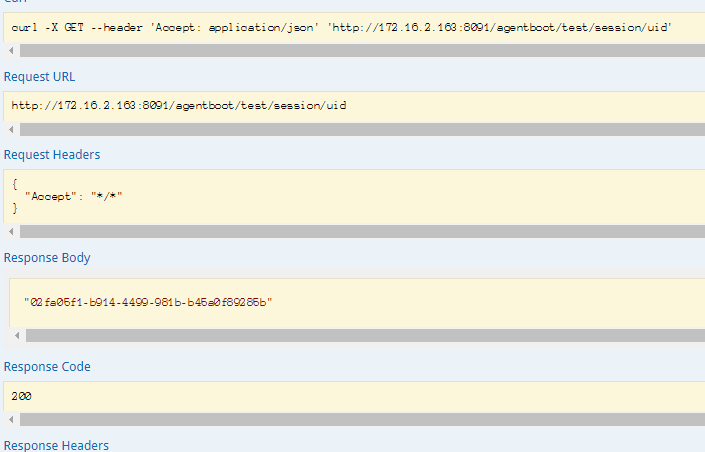
Task: Click the curl command text box
Action: coord(354,27)
